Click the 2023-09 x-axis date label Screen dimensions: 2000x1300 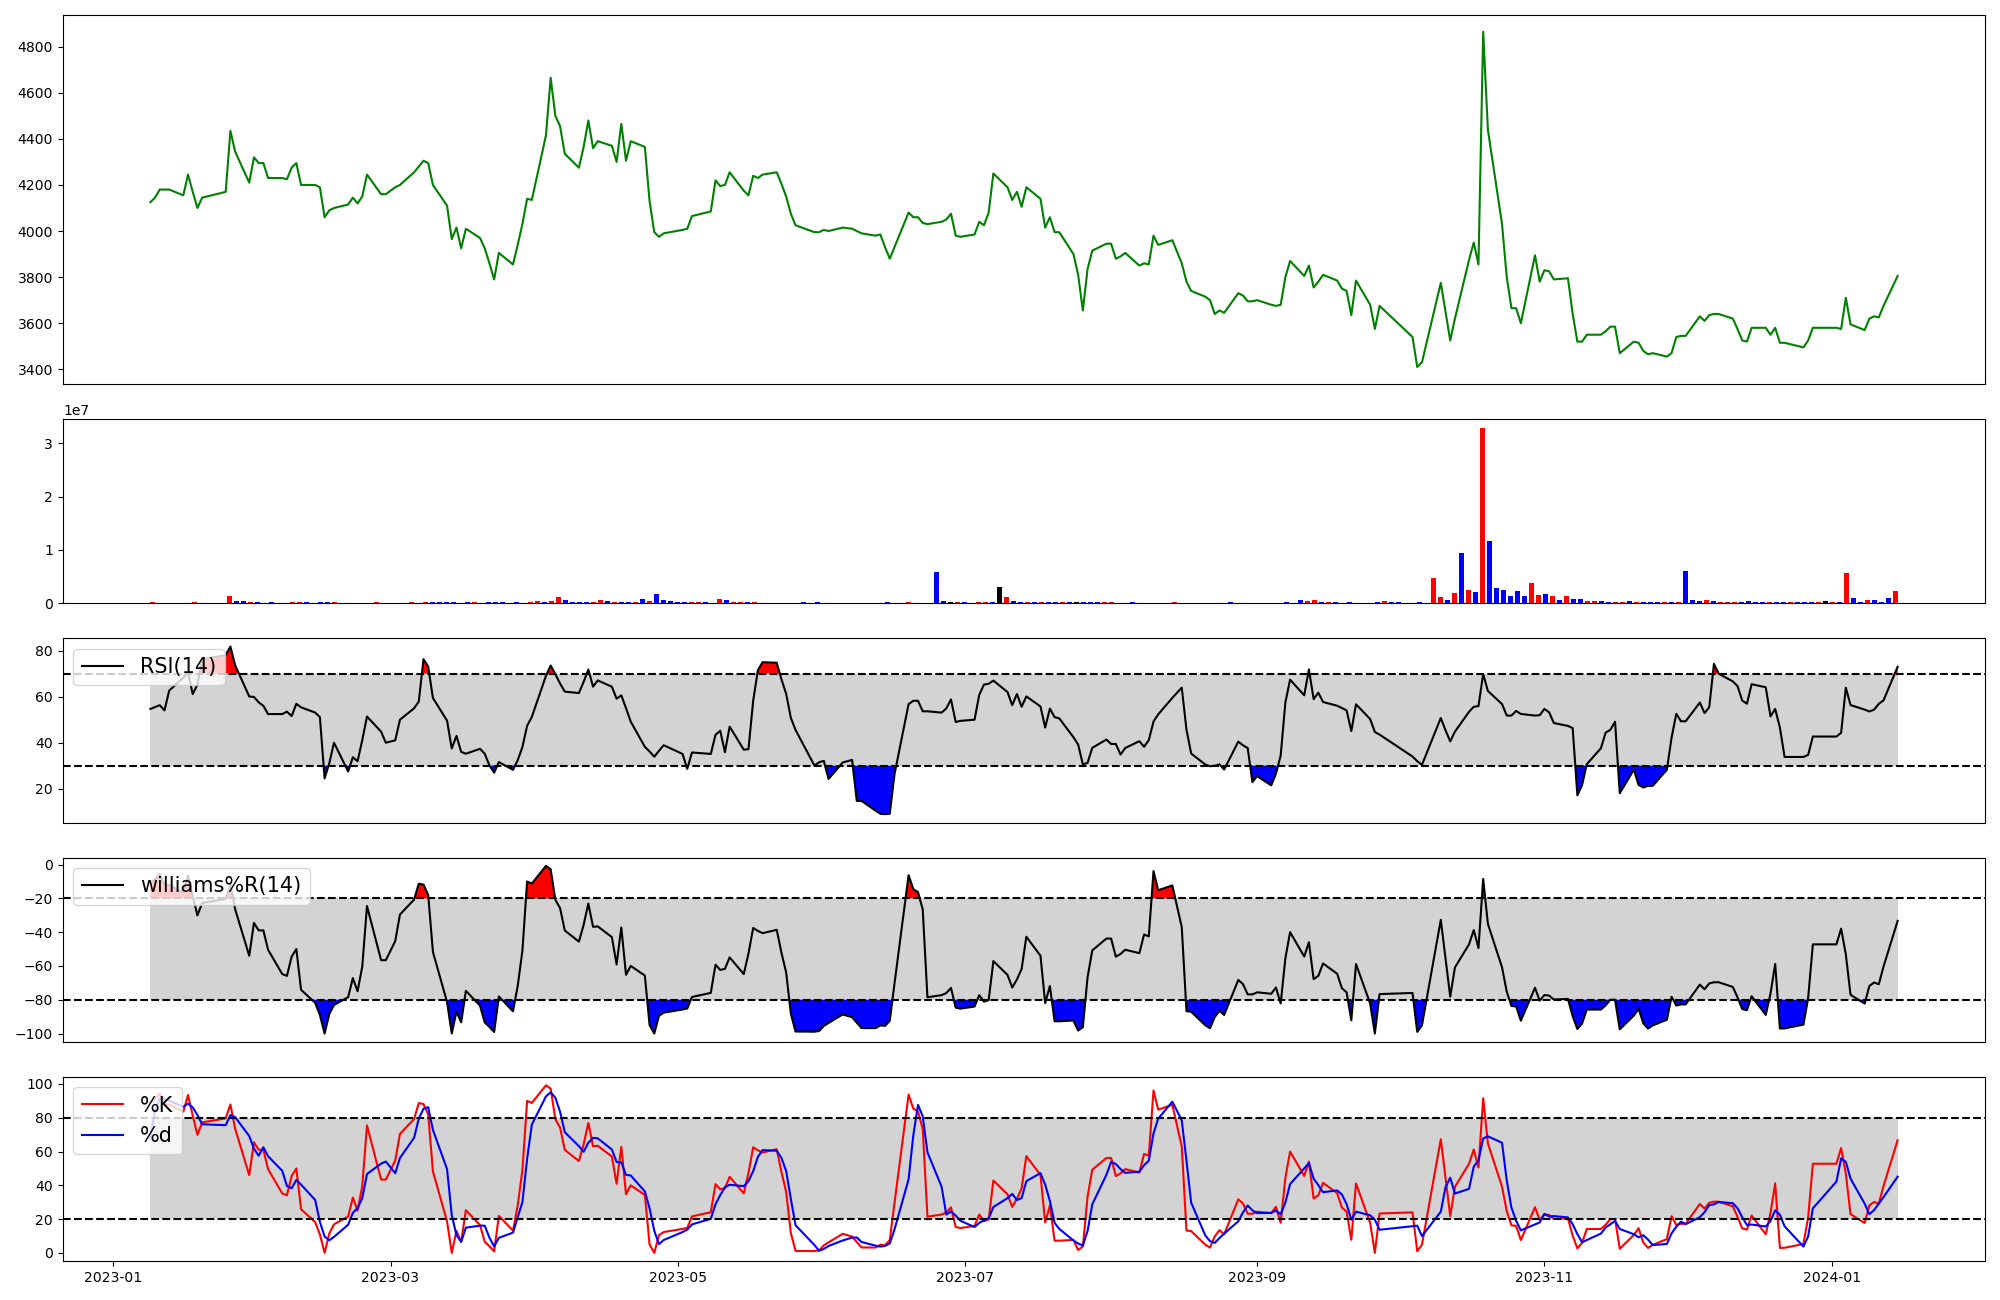tap(1256, 1277)
